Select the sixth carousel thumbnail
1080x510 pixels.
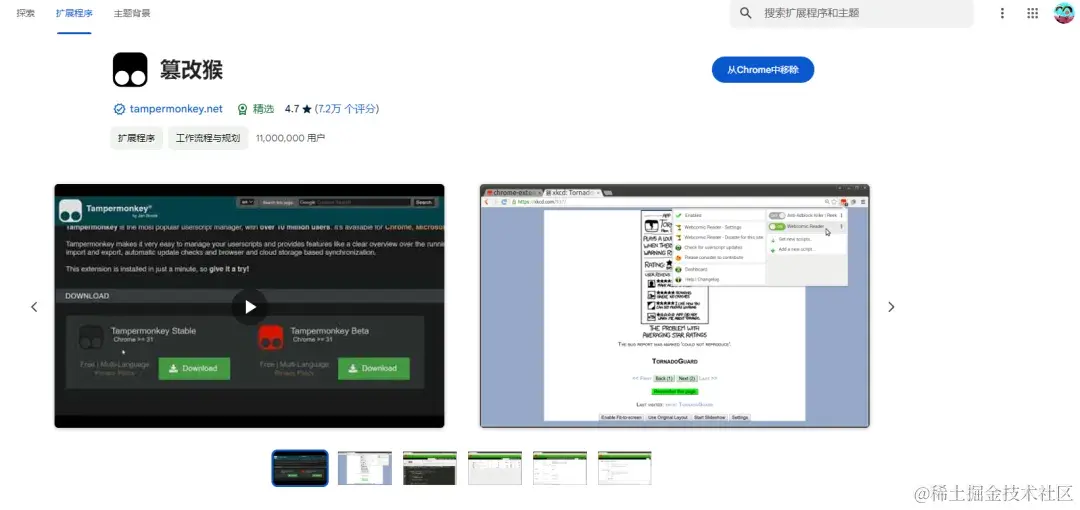(x=625, y=468)
